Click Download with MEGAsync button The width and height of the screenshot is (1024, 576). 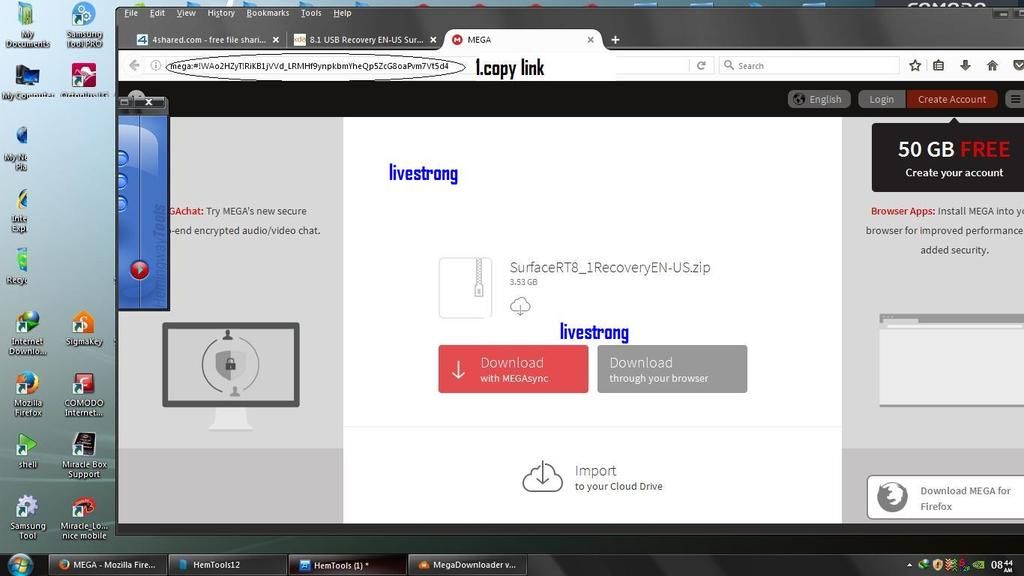coord(513,369)
